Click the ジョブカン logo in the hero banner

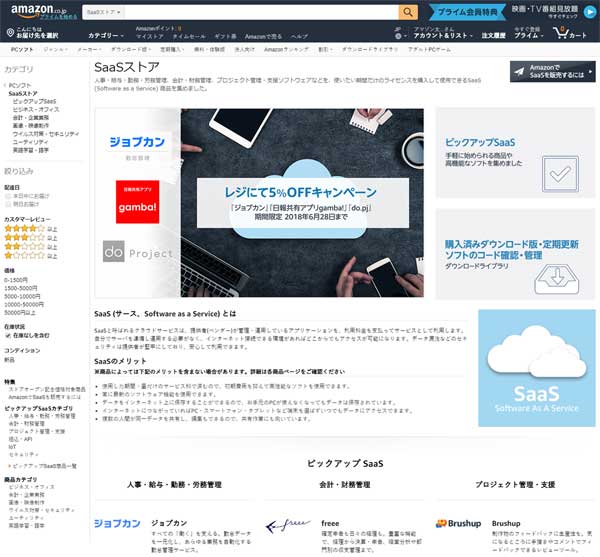[137, 142]
